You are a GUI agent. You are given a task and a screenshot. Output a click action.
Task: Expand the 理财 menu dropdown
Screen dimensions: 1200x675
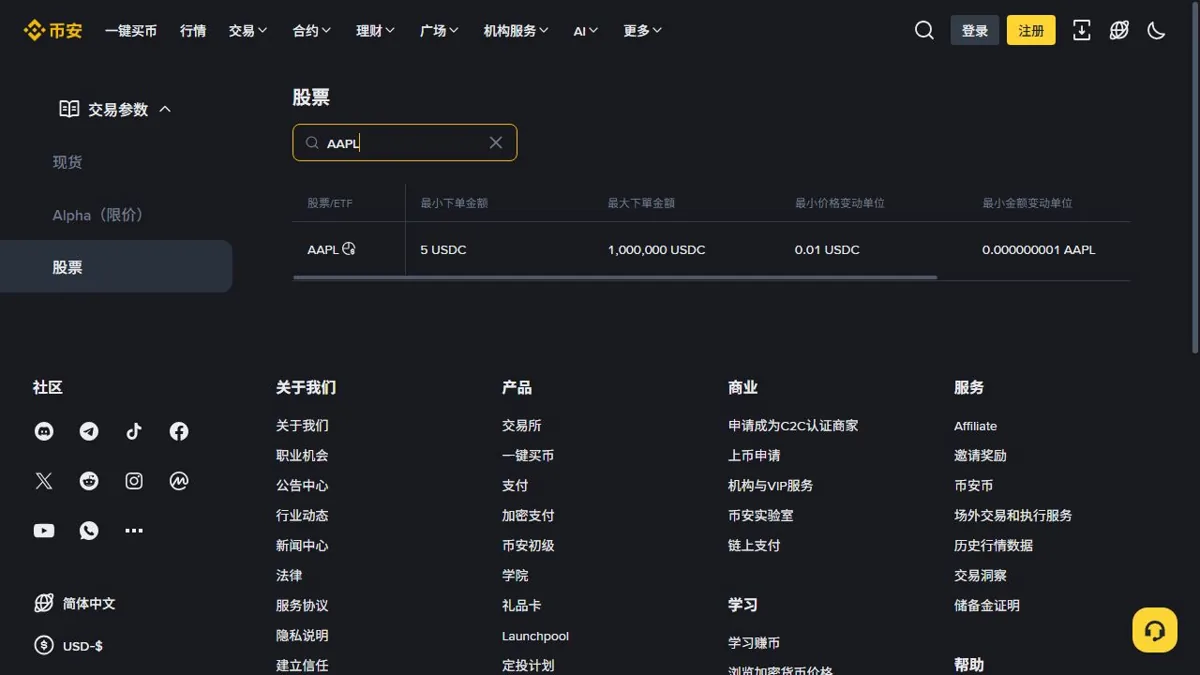[x=375, y=31]
